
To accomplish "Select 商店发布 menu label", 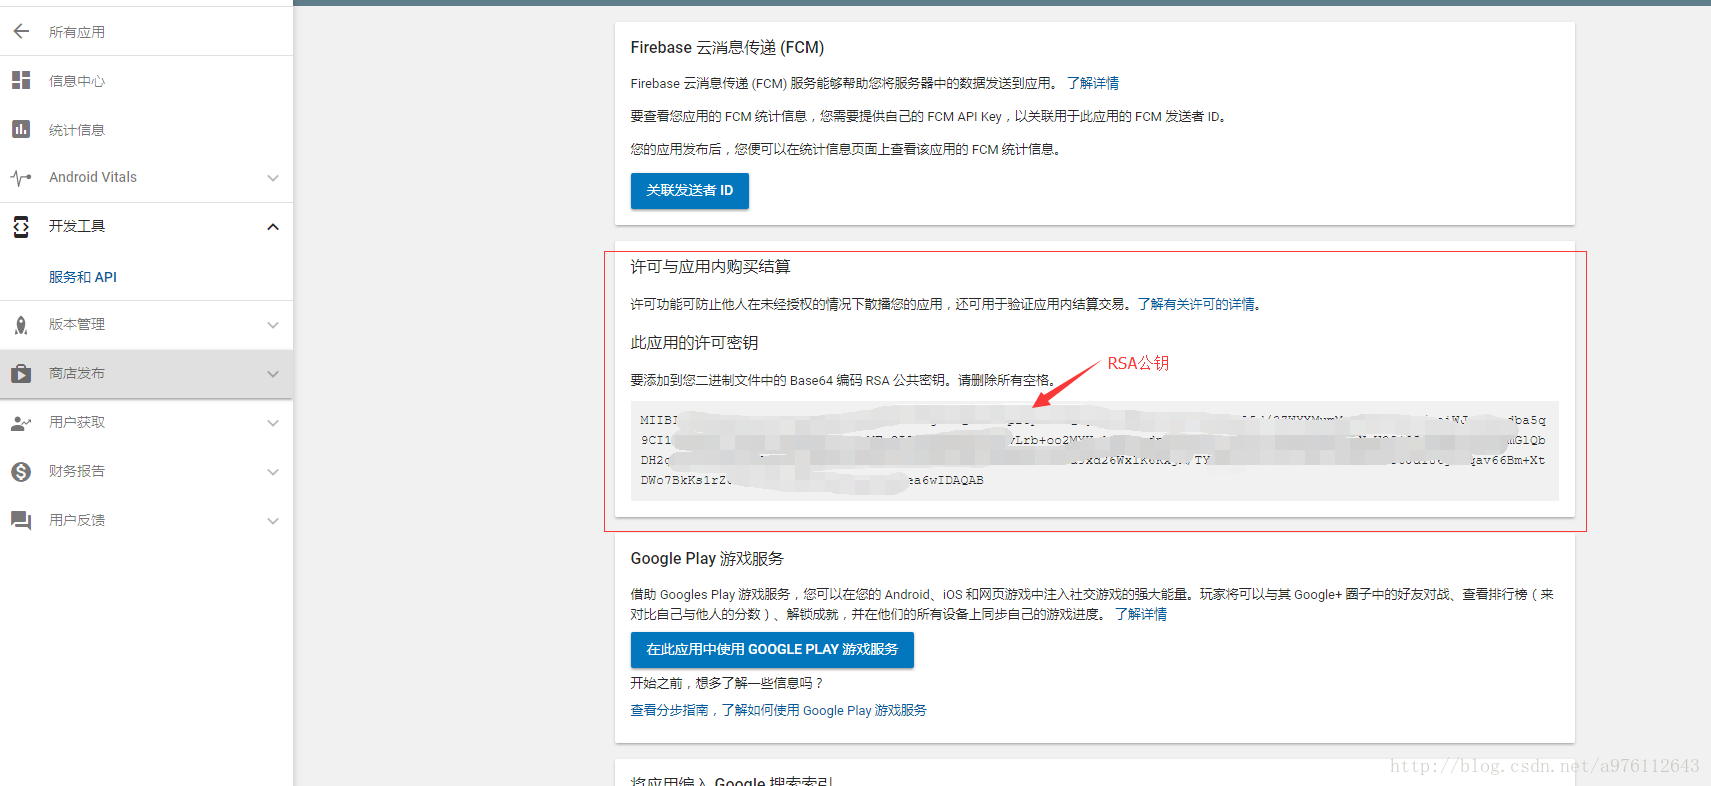I will pyautogui.click(x=77, y=373).
